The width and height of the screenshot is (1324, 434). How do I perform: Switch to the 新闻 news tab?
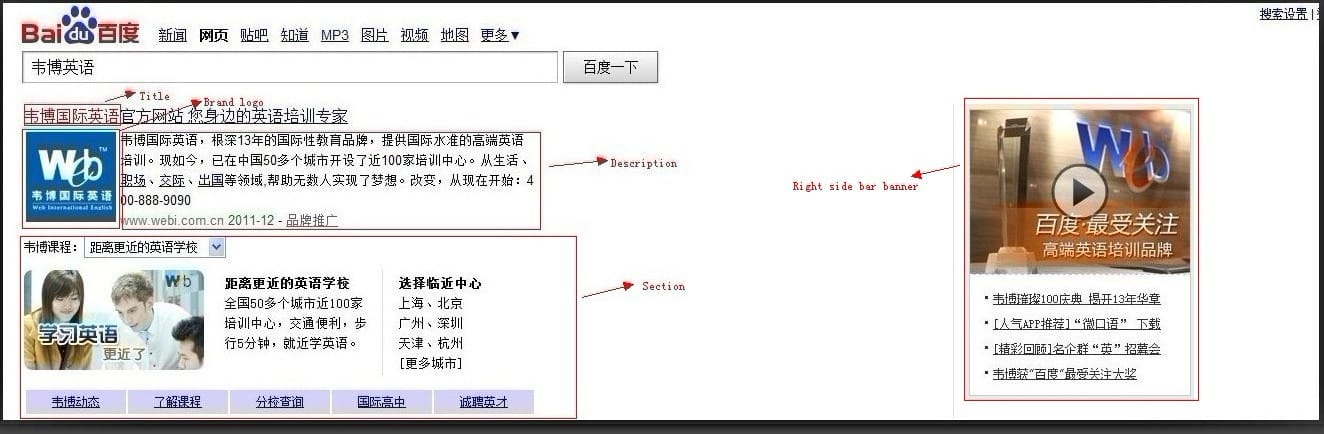point(173,35)
